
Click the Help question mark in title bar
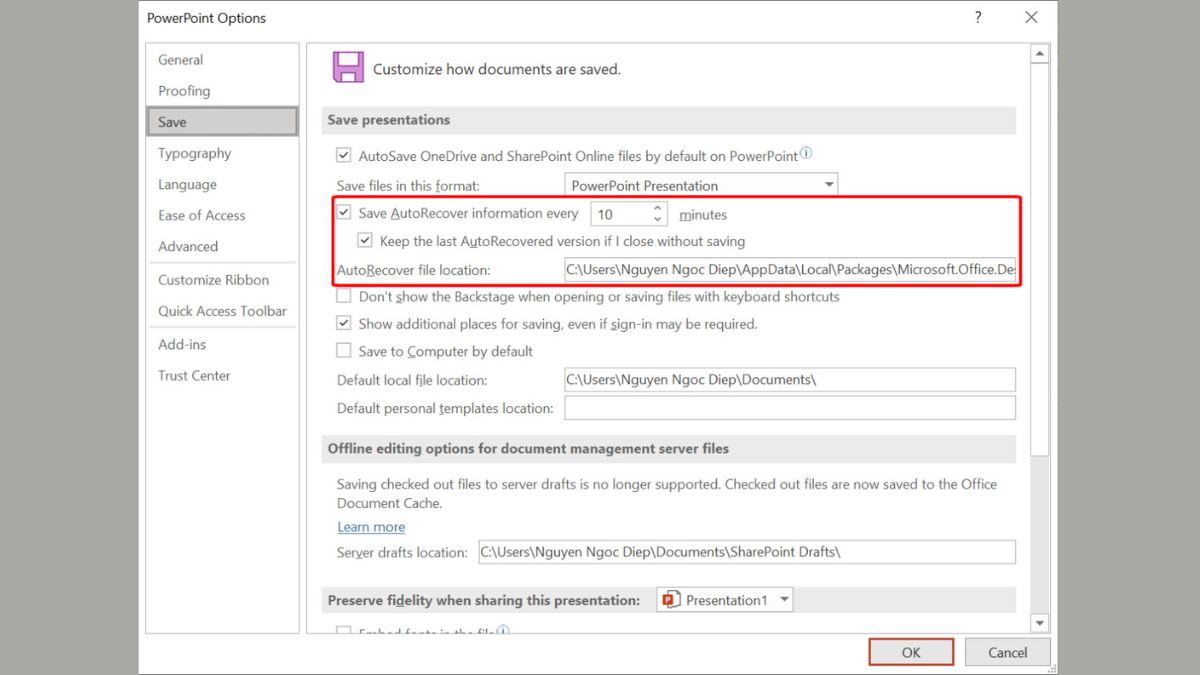pos(978,17)
